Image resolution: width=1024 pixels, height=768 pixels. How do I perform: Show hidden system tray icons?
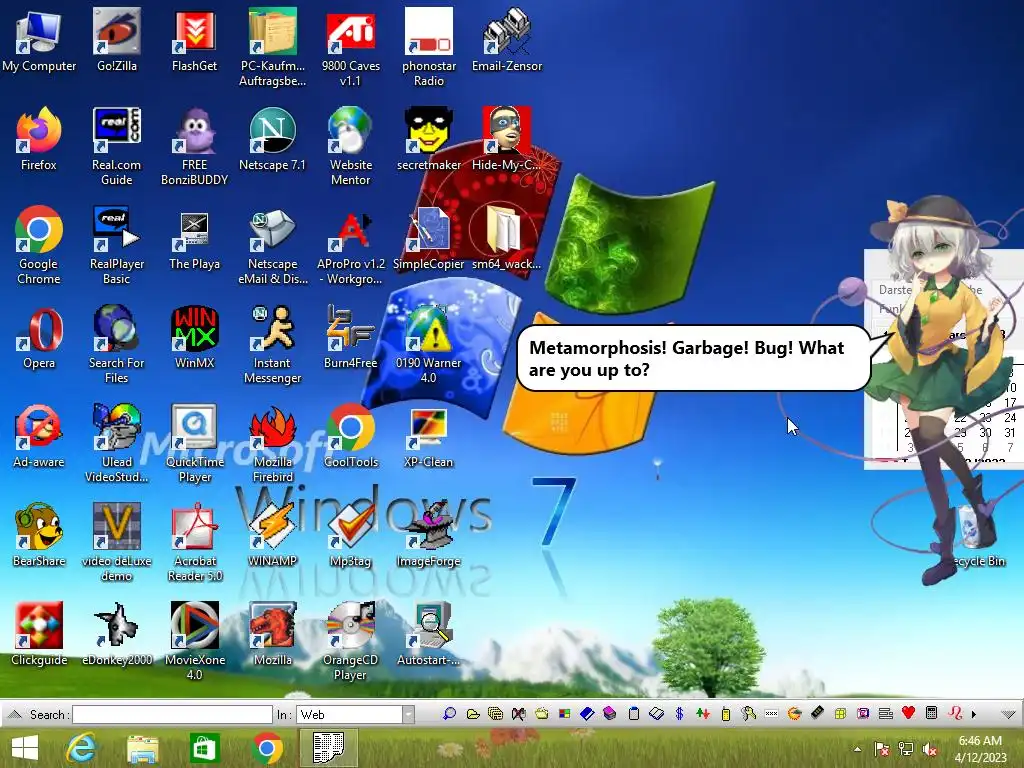tap(857, 750)
